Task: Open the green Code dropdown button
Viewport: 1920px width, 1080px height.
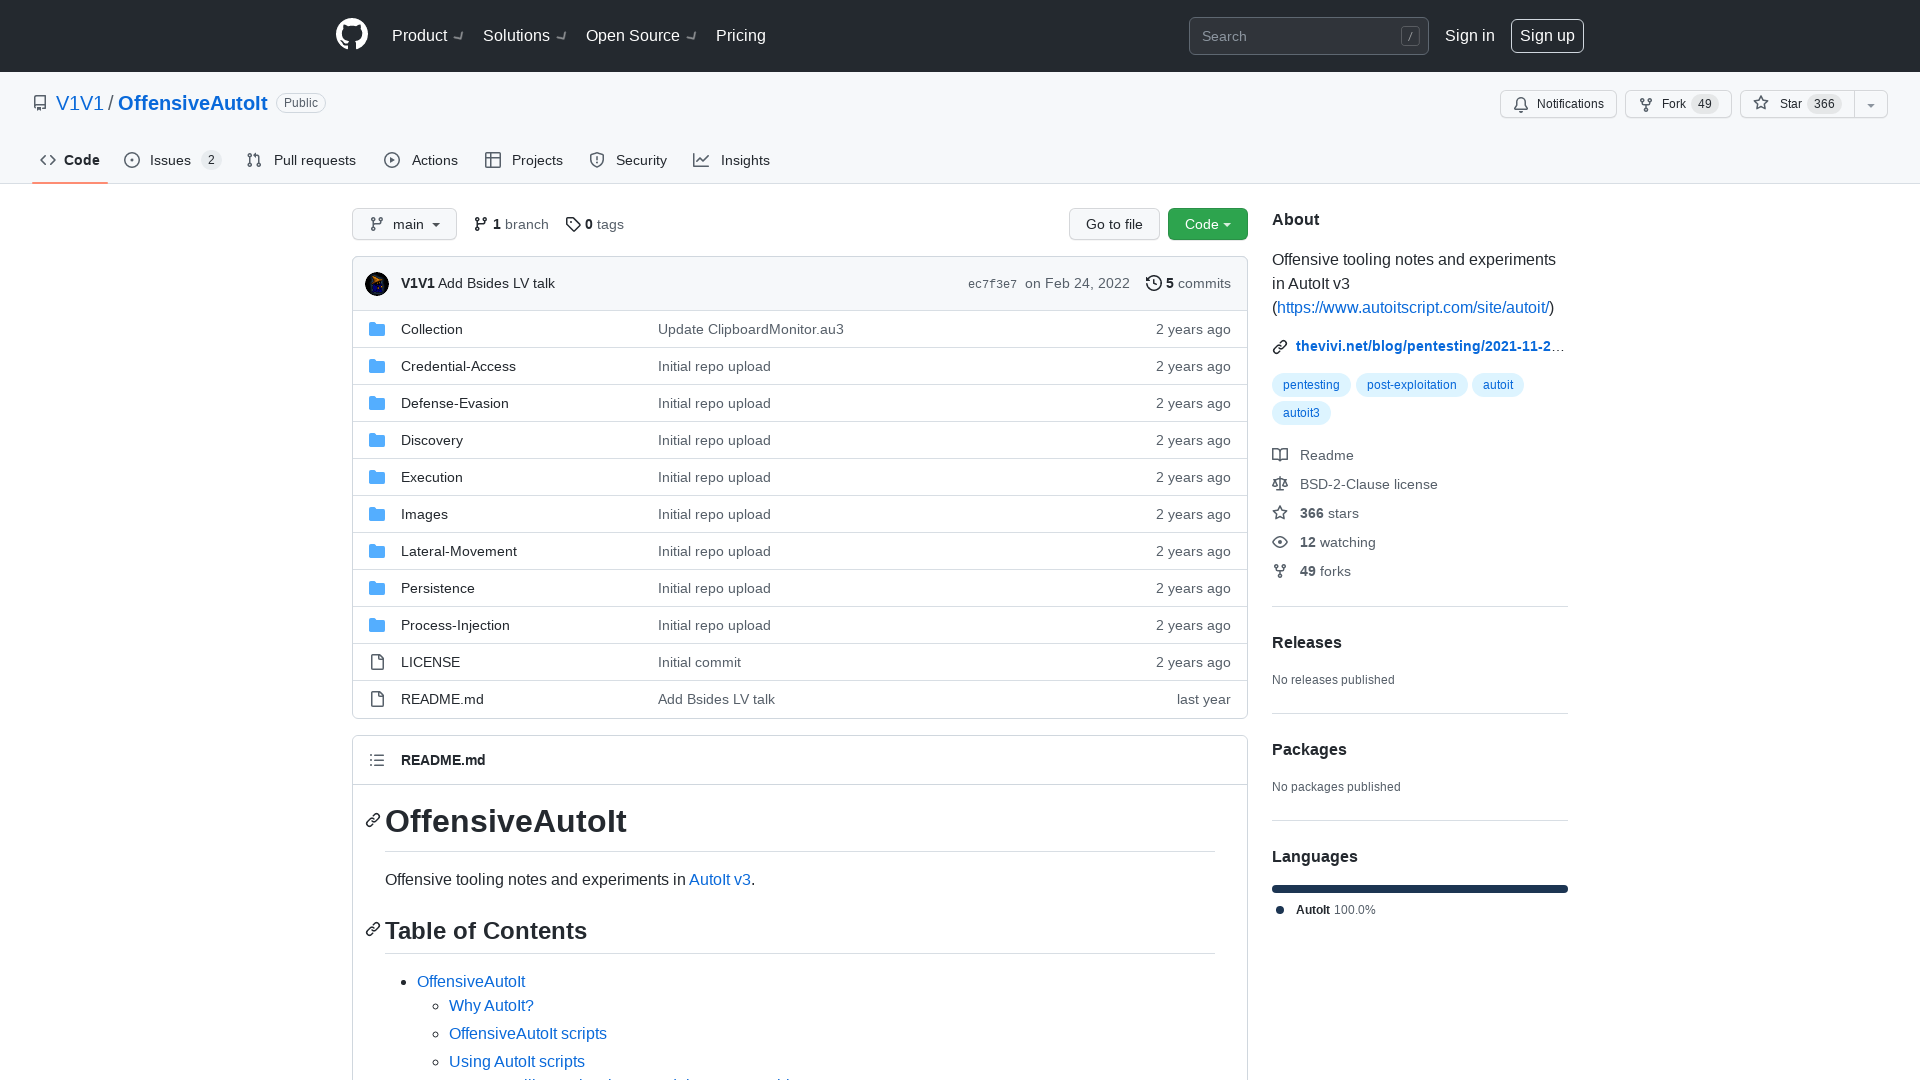Action: coord(1208,224)
